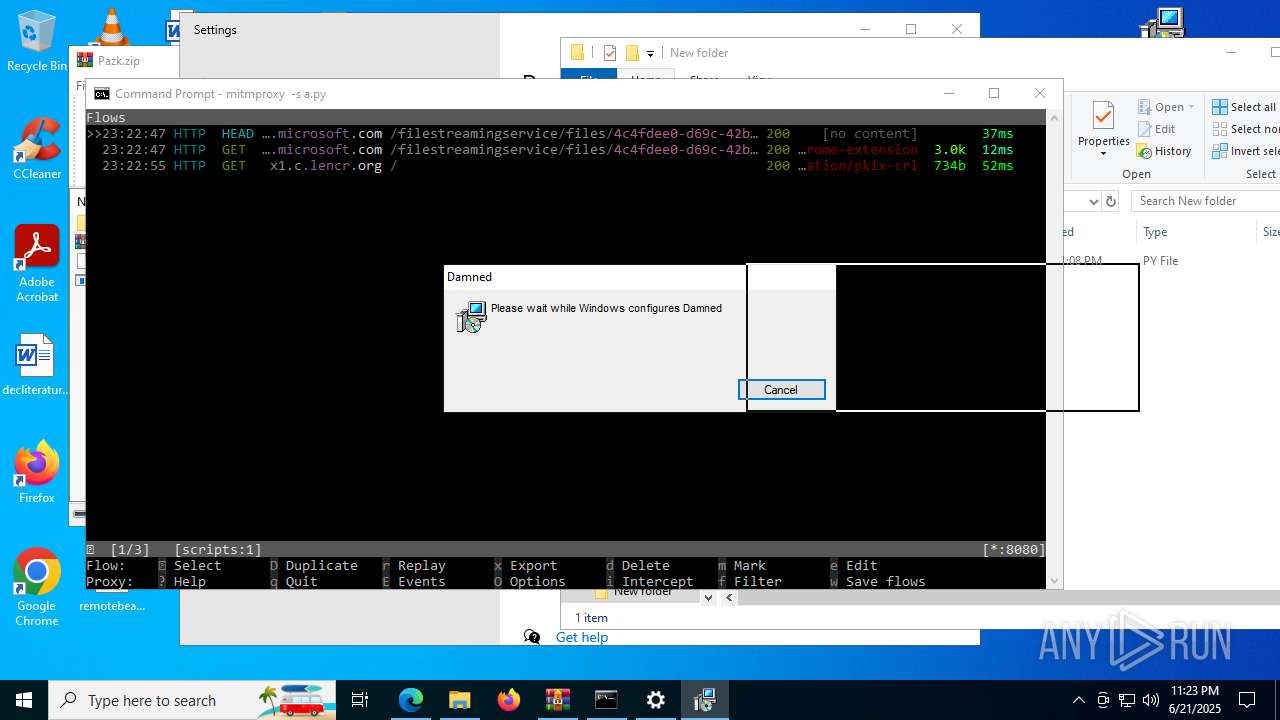The width and height of the screenshot is (1280, 720).
Task: Show hidden system tray icons
Action: point(1078,700)
